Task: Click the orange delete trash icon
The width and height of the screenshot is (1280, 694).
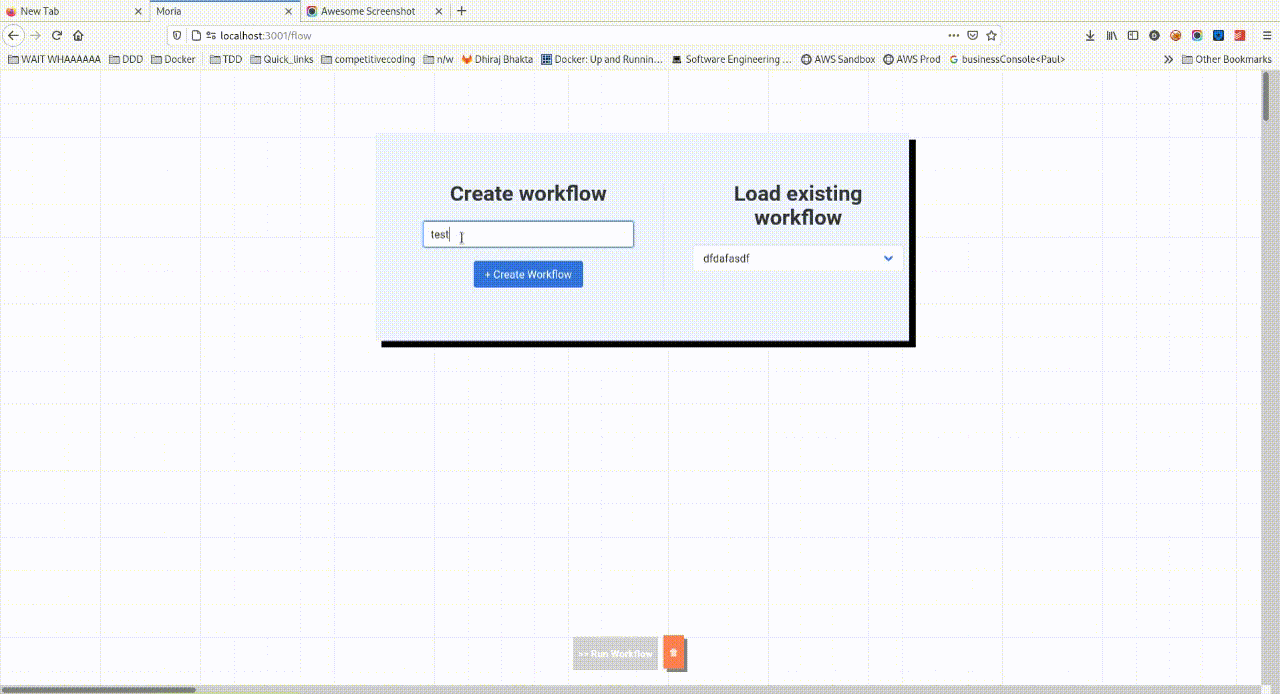Action: [673, 652]
